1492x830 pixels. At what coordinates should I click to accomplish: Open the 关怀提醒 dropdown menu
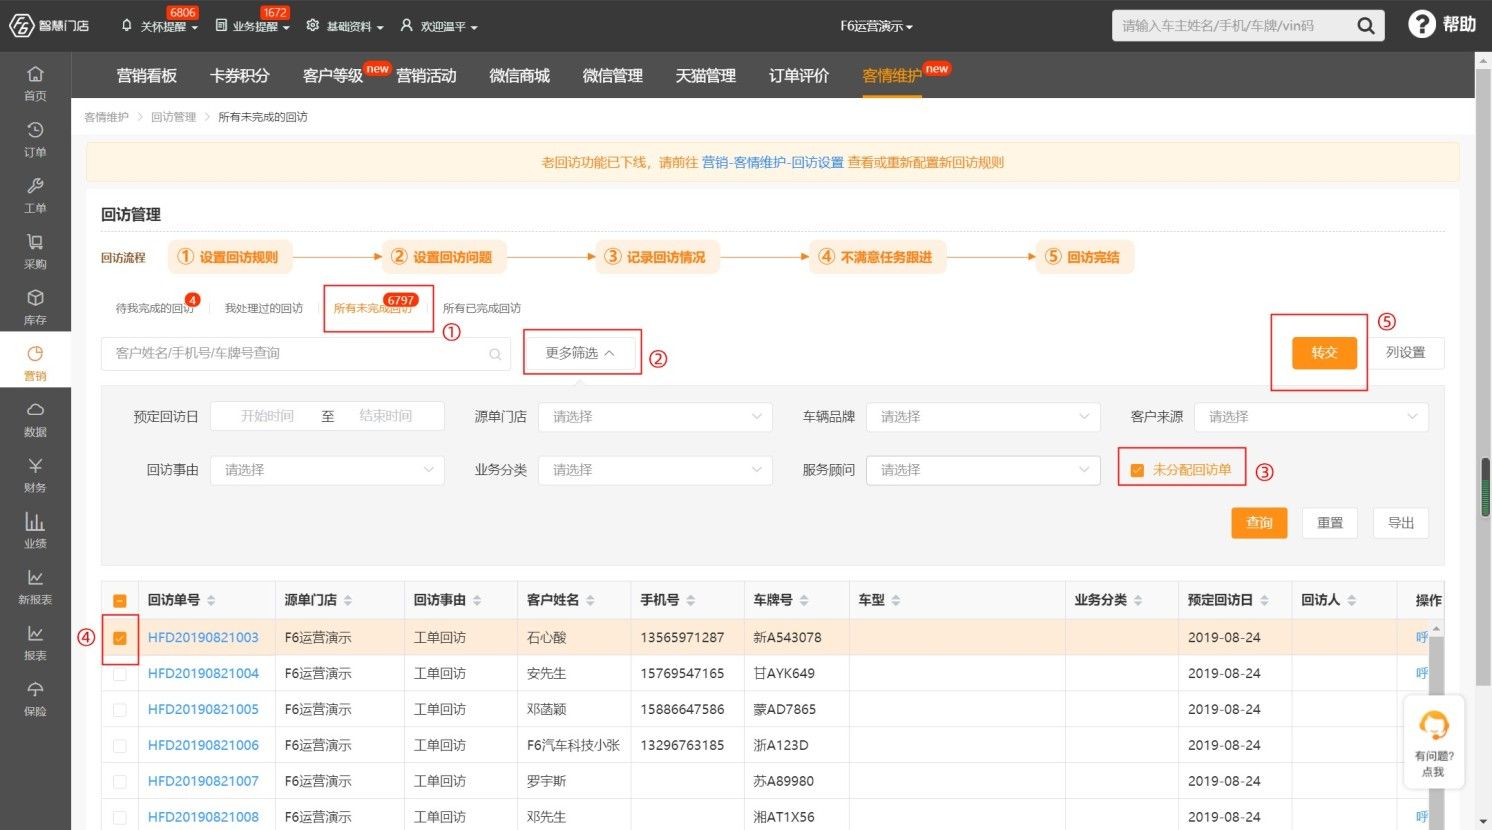coord(160,26)
